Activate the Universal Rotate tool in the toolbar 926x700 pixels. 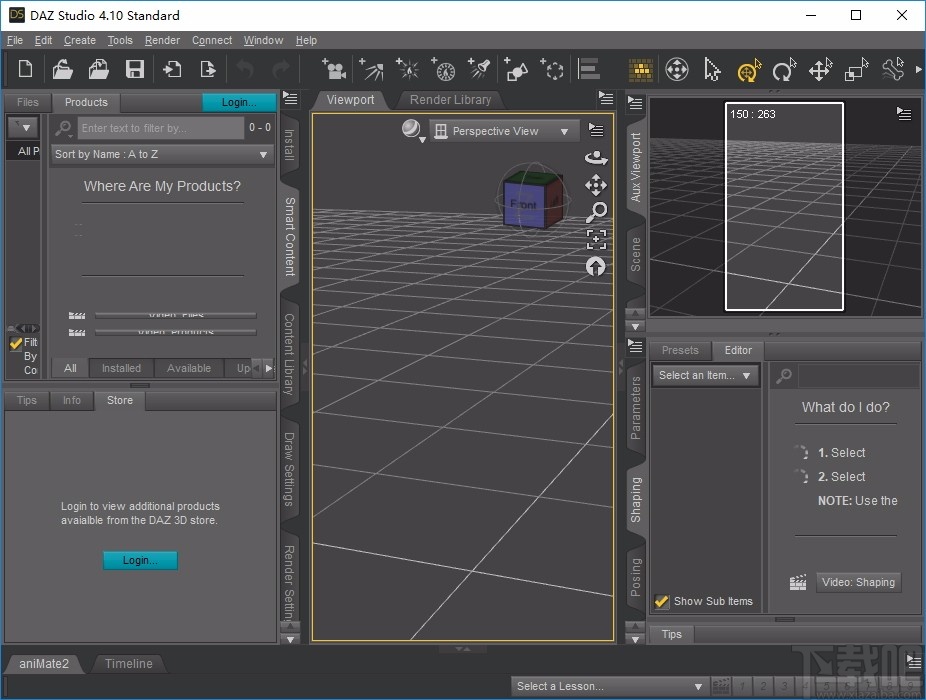tap(749, 69)
